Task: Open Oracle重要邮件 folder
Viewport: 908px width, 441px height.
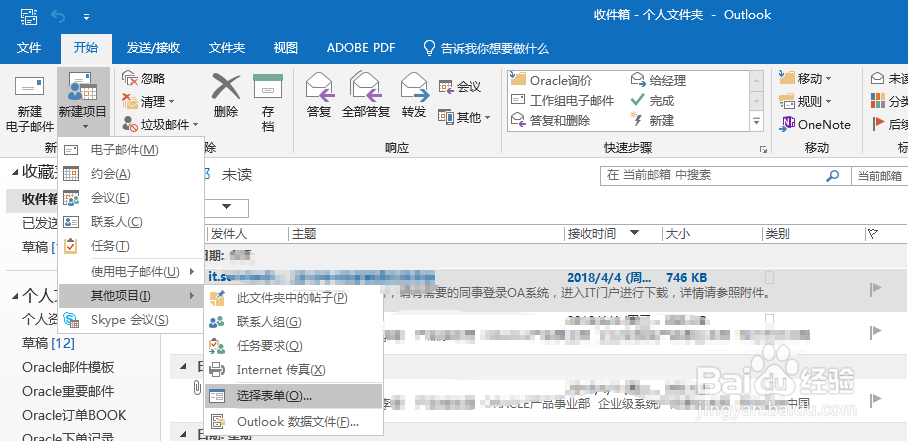Action: [x=68, y=391]
